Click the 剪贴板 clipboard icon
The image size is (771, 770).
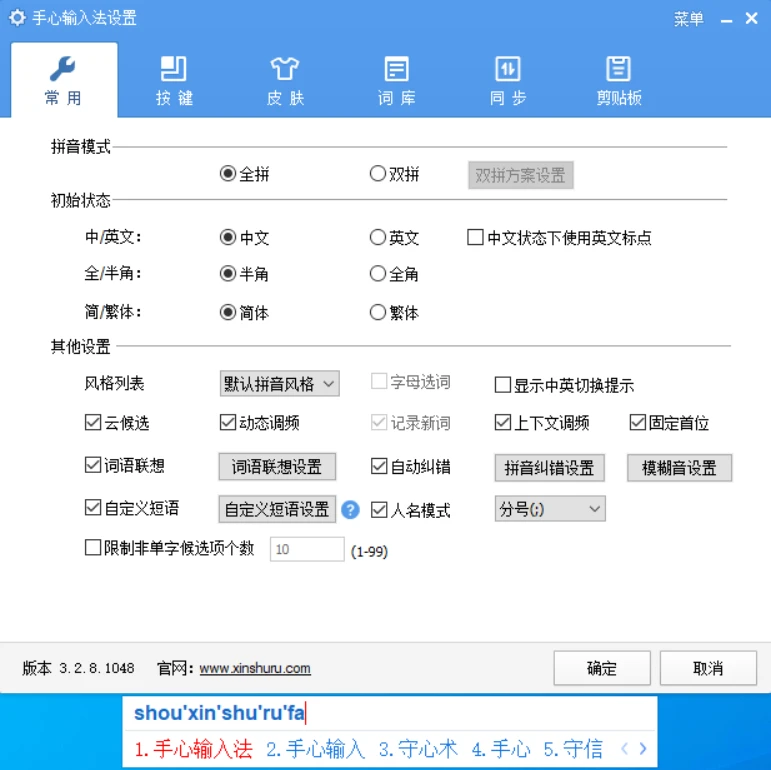[x=619, y=69]
